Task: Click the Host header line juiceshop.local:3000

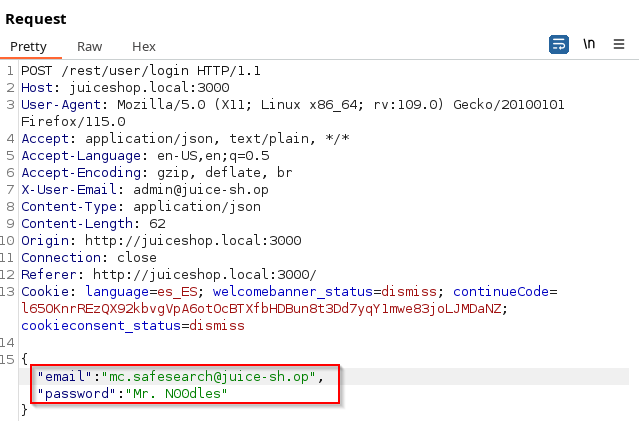Action: click(x=125, y=88)
